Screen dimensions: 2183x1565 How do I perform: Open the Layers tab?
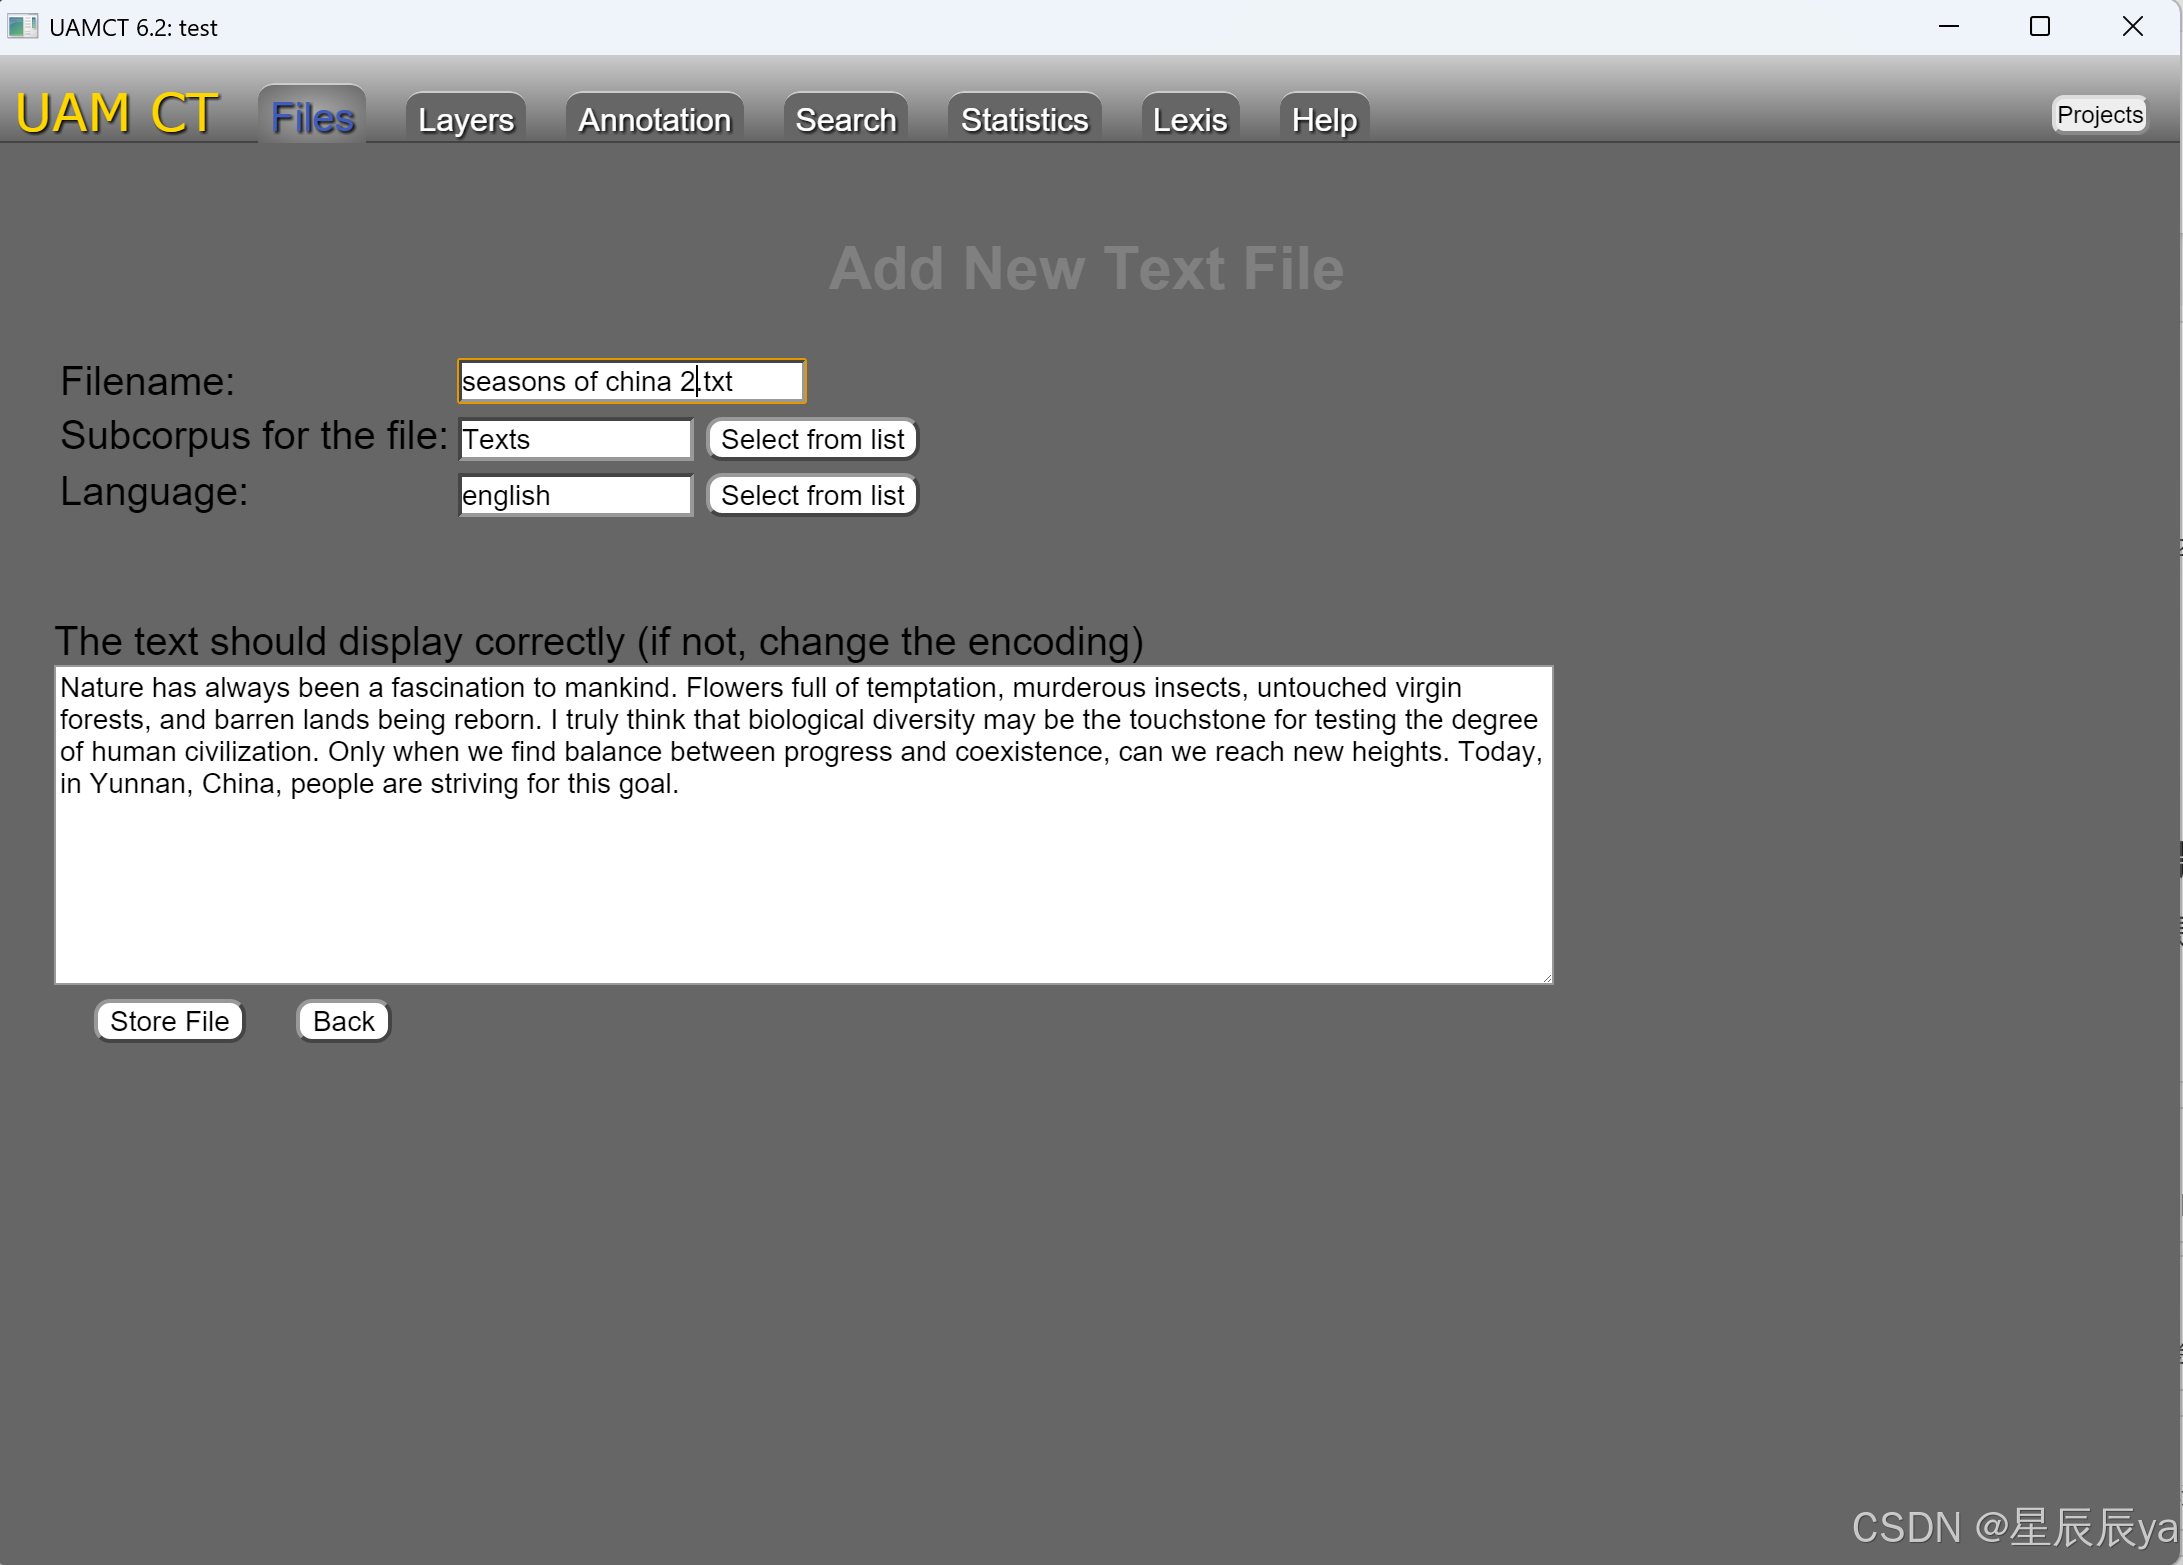pos(464,118)
